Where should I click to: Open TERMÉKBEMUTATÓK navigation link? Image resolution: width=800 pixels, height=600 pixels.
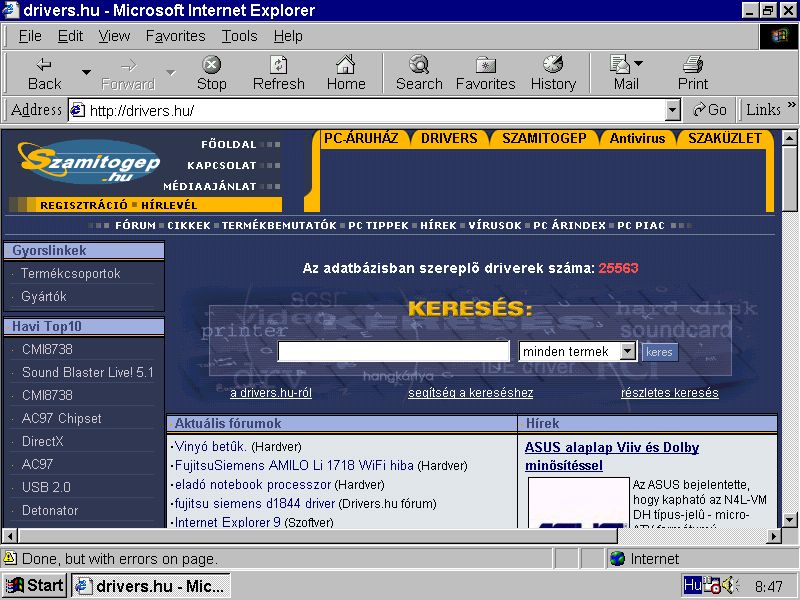click(279, 226)
